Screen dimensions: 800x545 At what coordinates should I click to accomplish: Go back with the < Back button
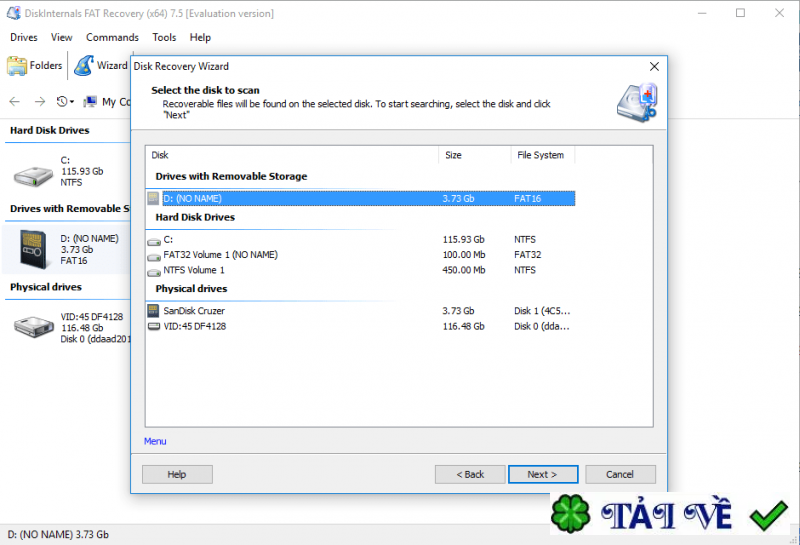(470, 474)
